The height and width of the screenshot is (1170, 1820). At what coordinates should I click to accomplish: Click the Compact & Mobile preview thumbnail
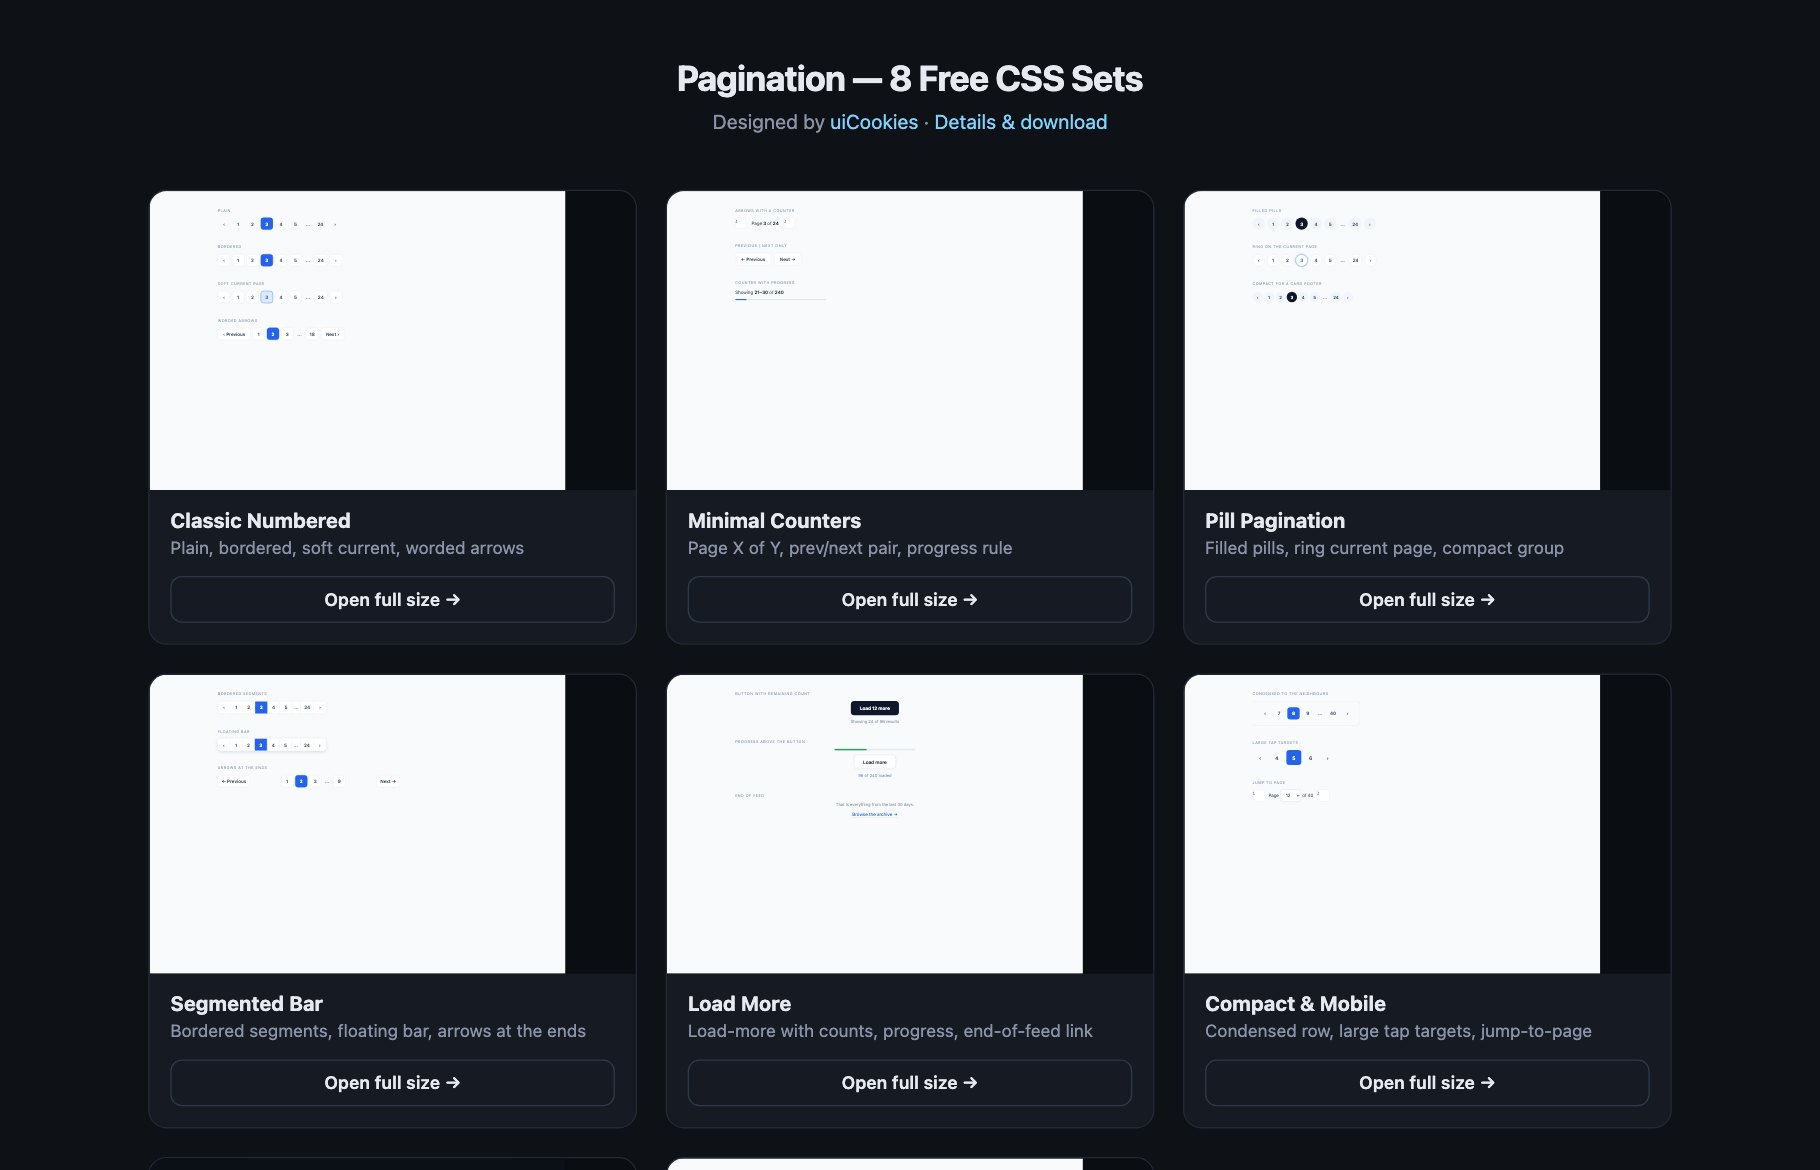pyautogui.click(x=1427, y=824)
